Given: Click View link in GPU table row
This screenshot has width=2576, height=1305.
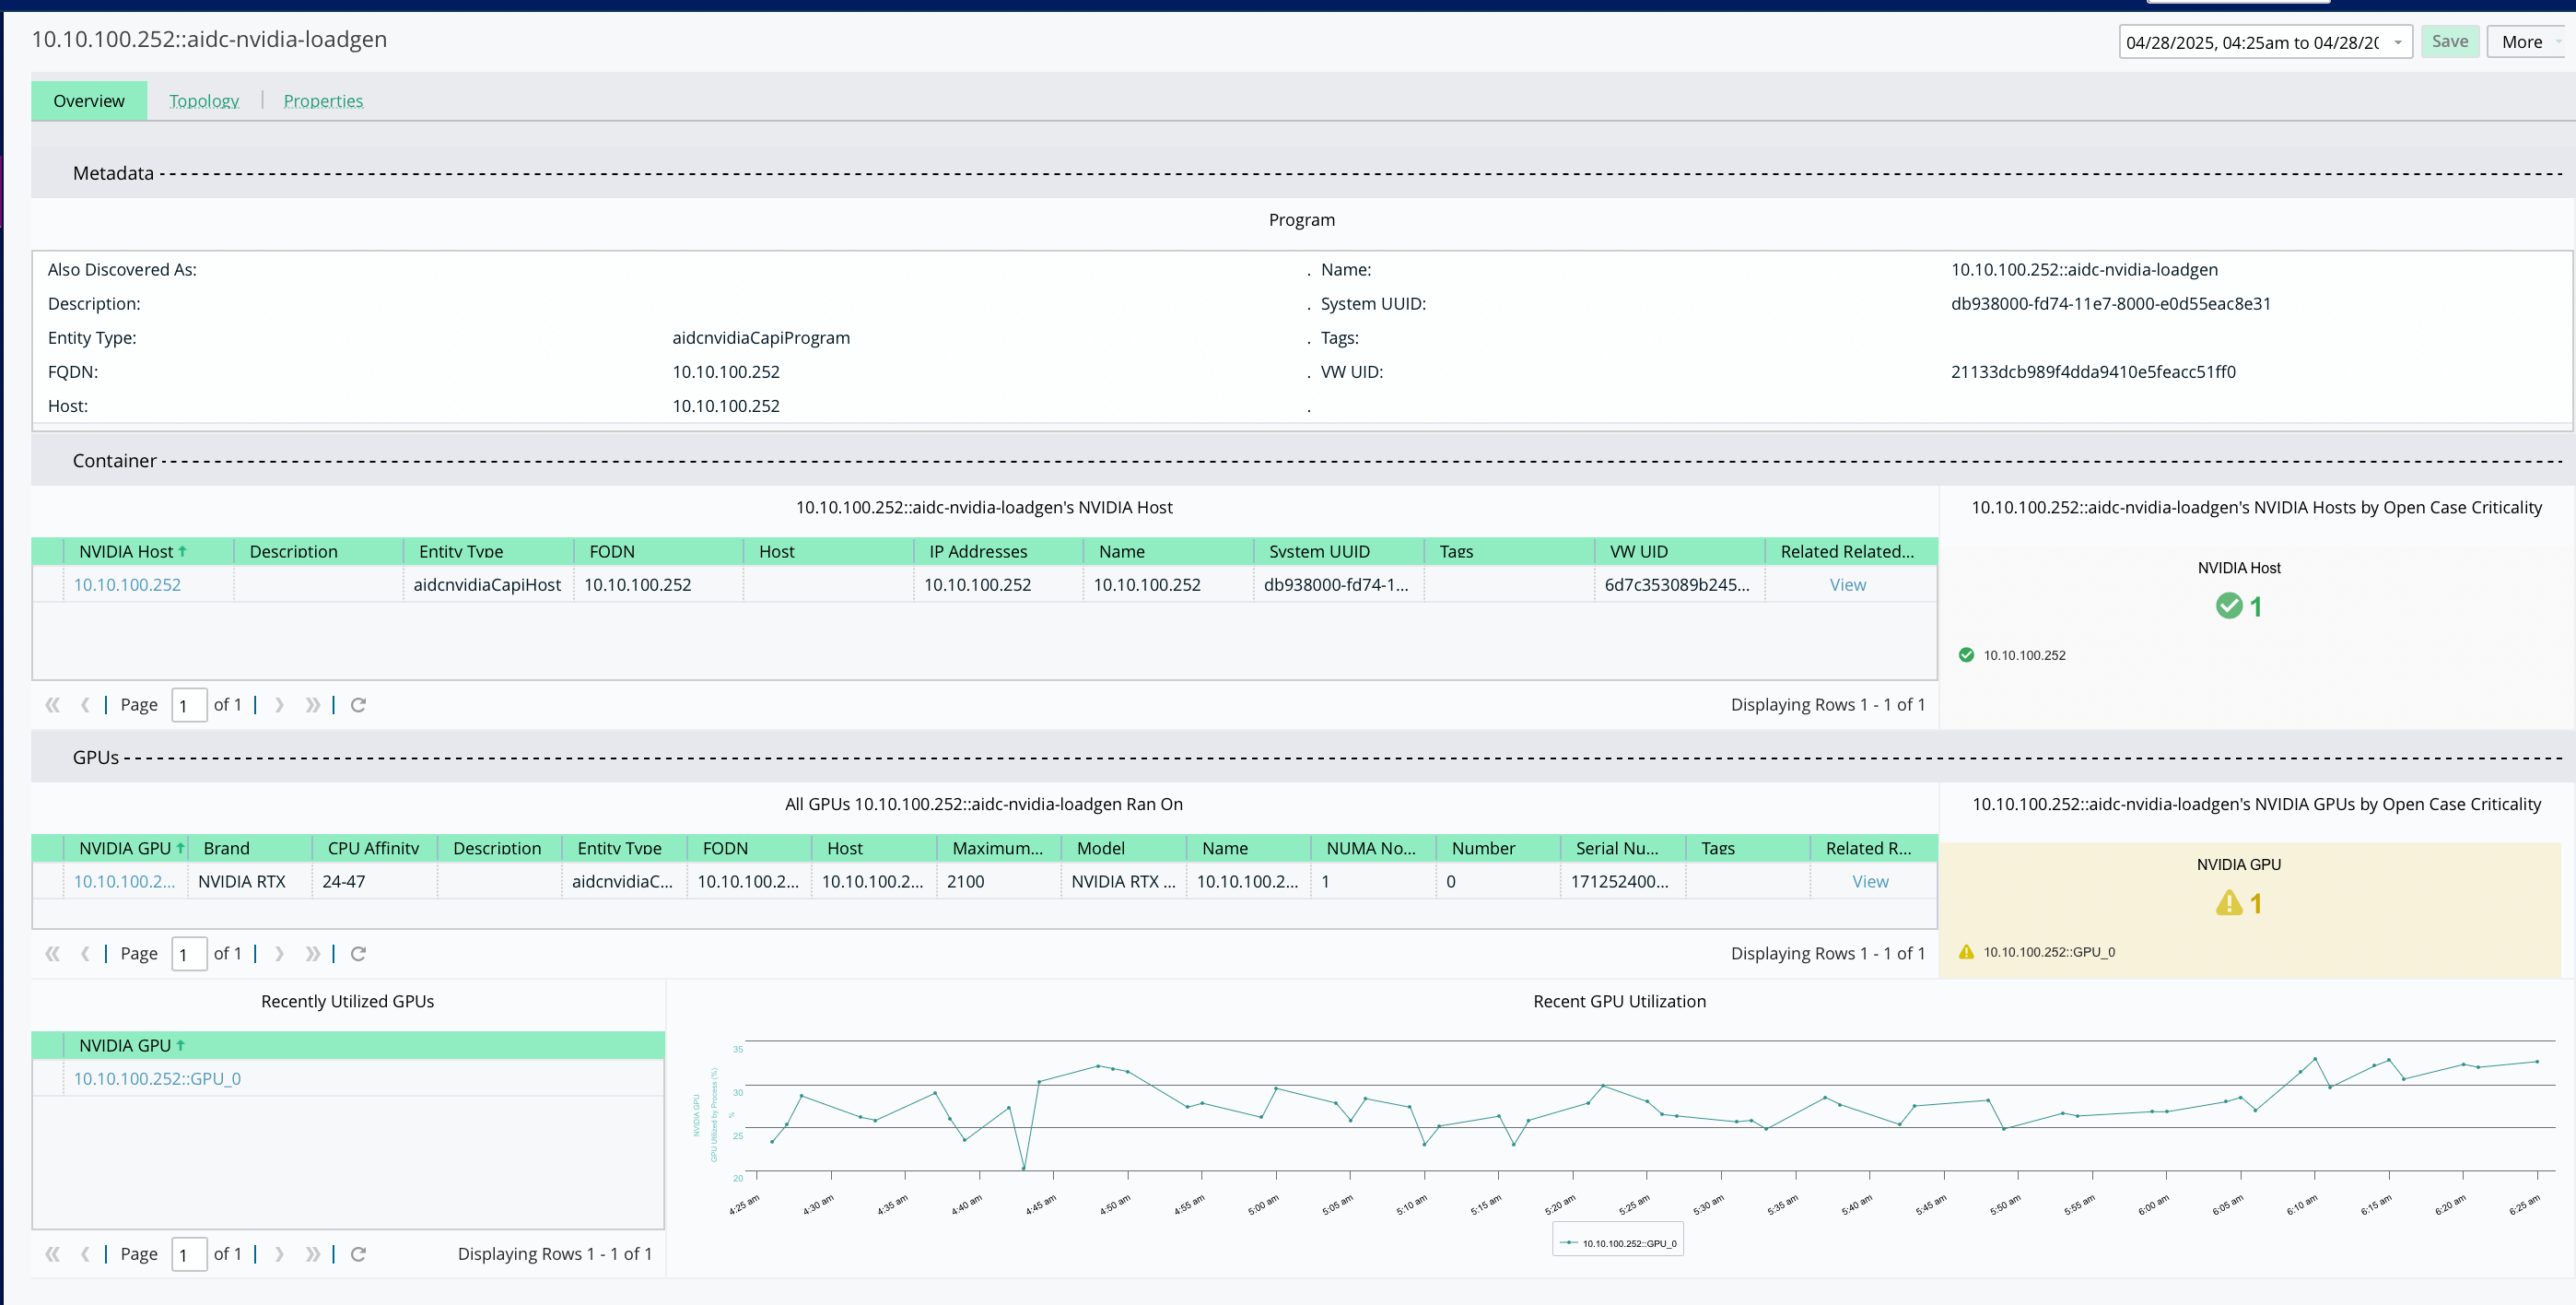Looking at the screenshot, I should coord(1870,882).
